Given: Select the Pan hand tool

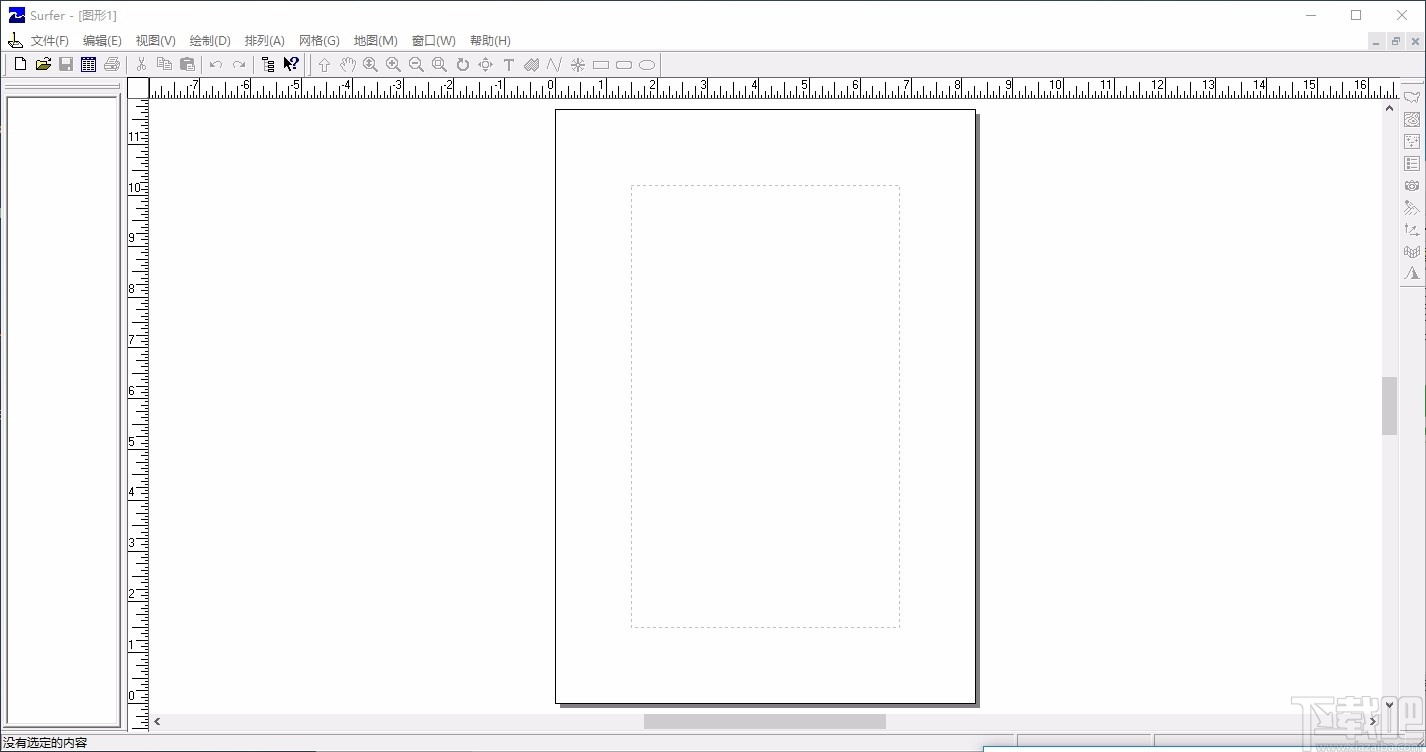Looking at the screenshot, I should click(x=347, y=65).
